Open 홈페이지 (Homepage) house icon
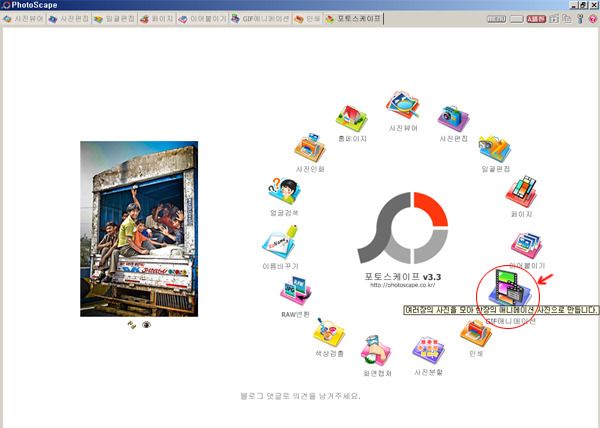This screenshot has width=600, height=428. (x=351, y=118)
